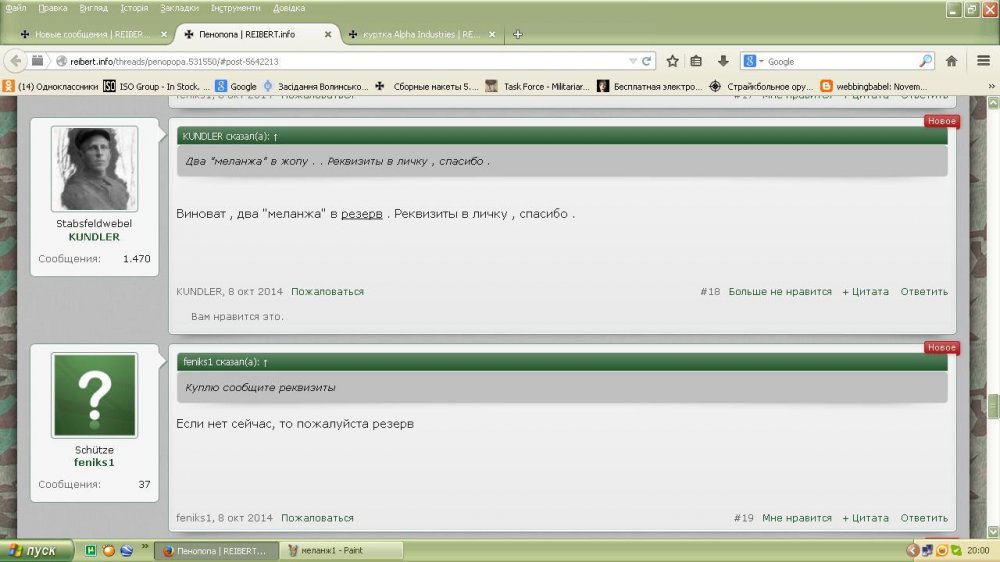Click the search magnifier icon in Google box

coord(926,61)
